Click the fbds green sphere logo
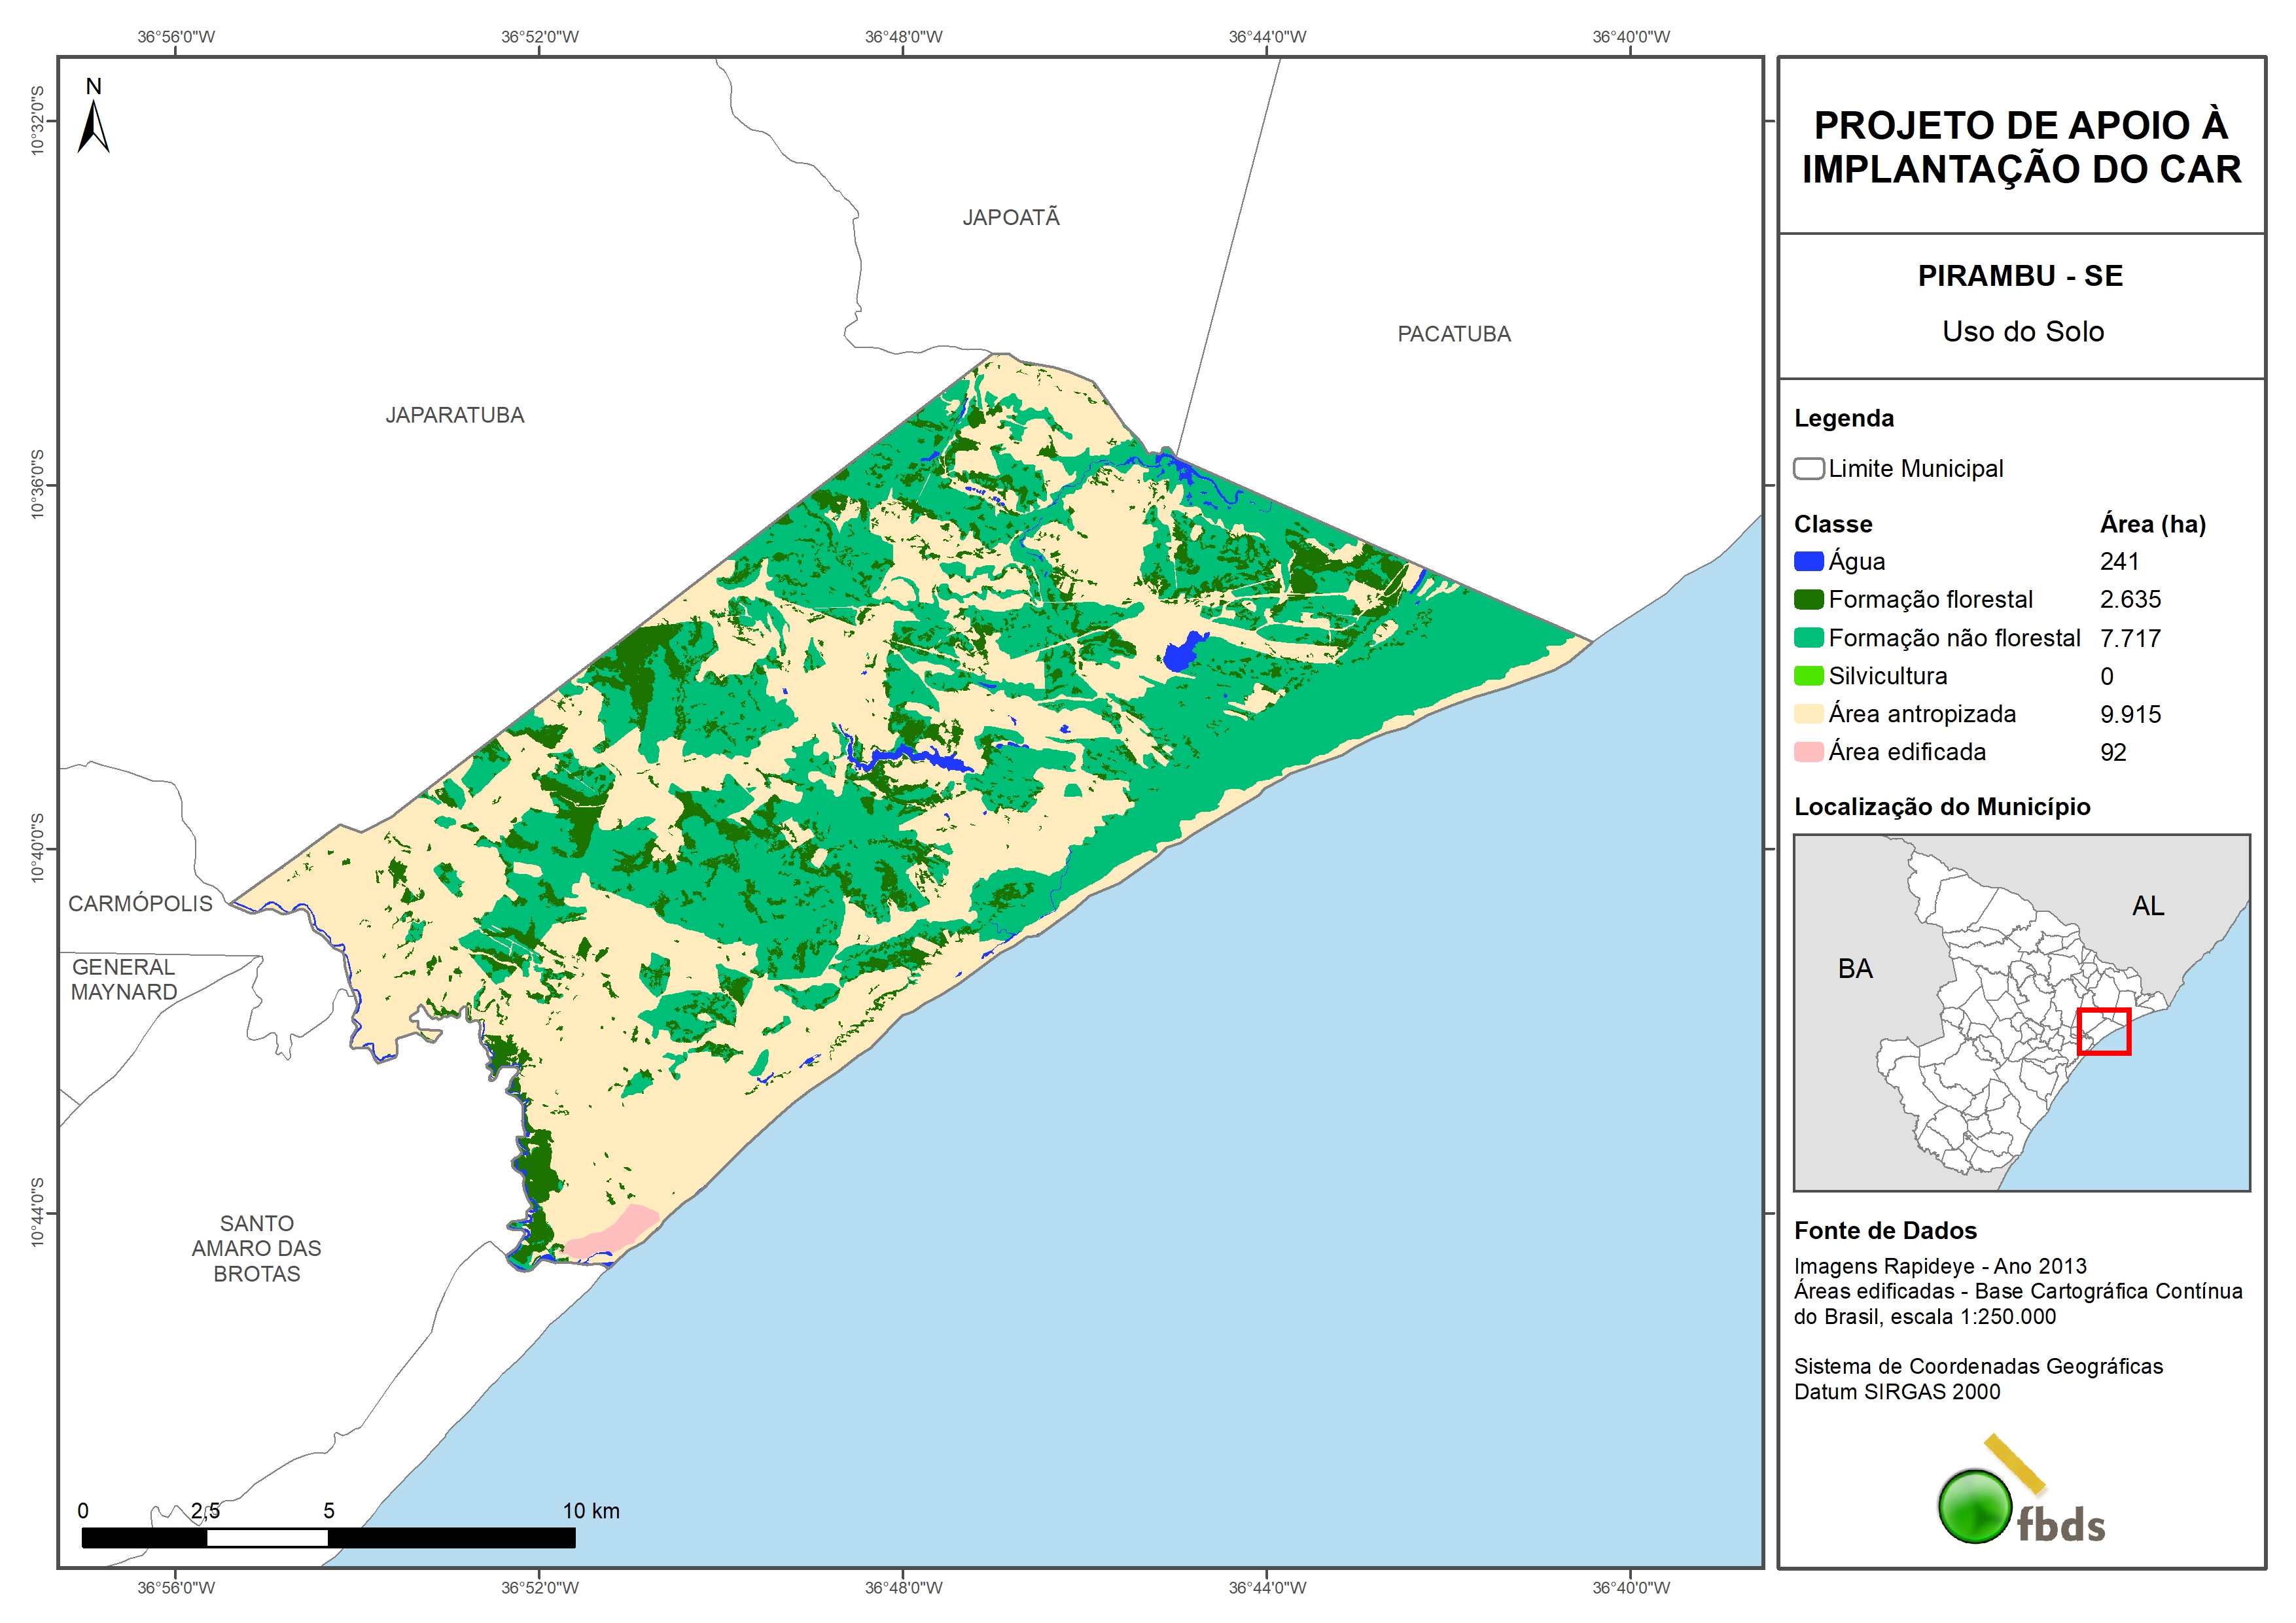 tap(1975, 1506)
